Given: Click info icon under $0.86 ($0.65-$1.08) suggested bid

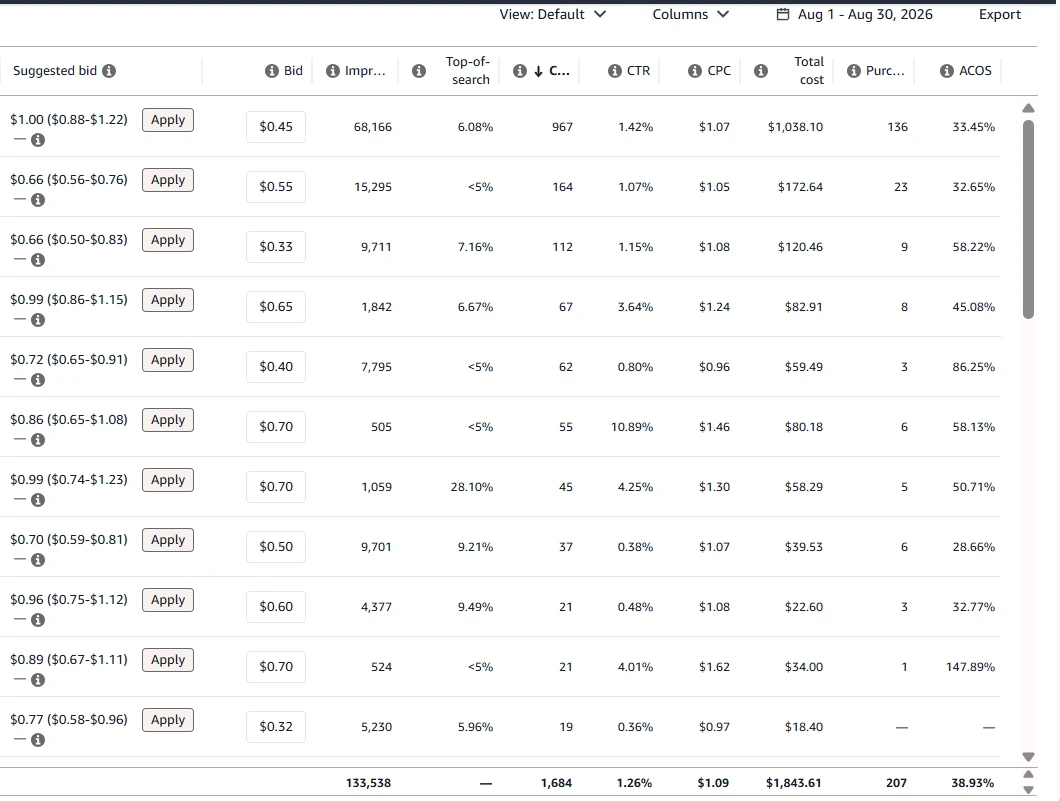Looking at the screenshot, I should click(39, 440).
